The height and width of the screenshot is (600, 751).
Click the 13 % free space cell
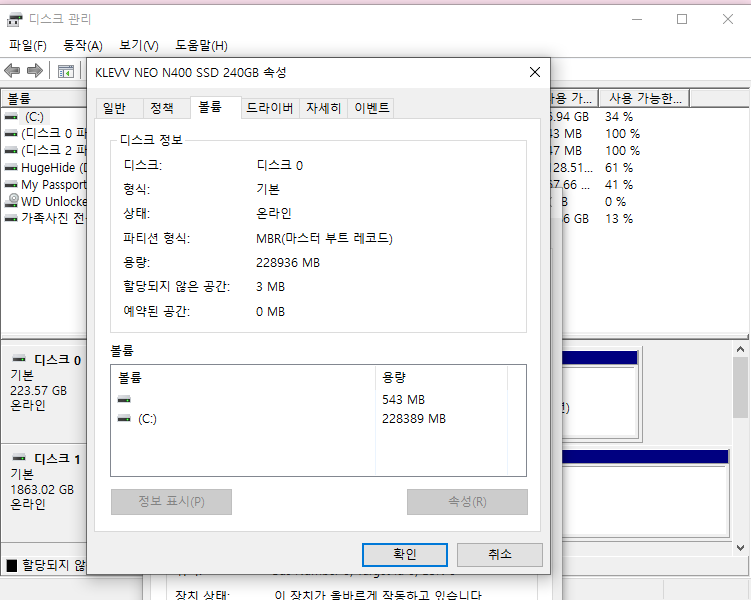[x=619, y=219]
